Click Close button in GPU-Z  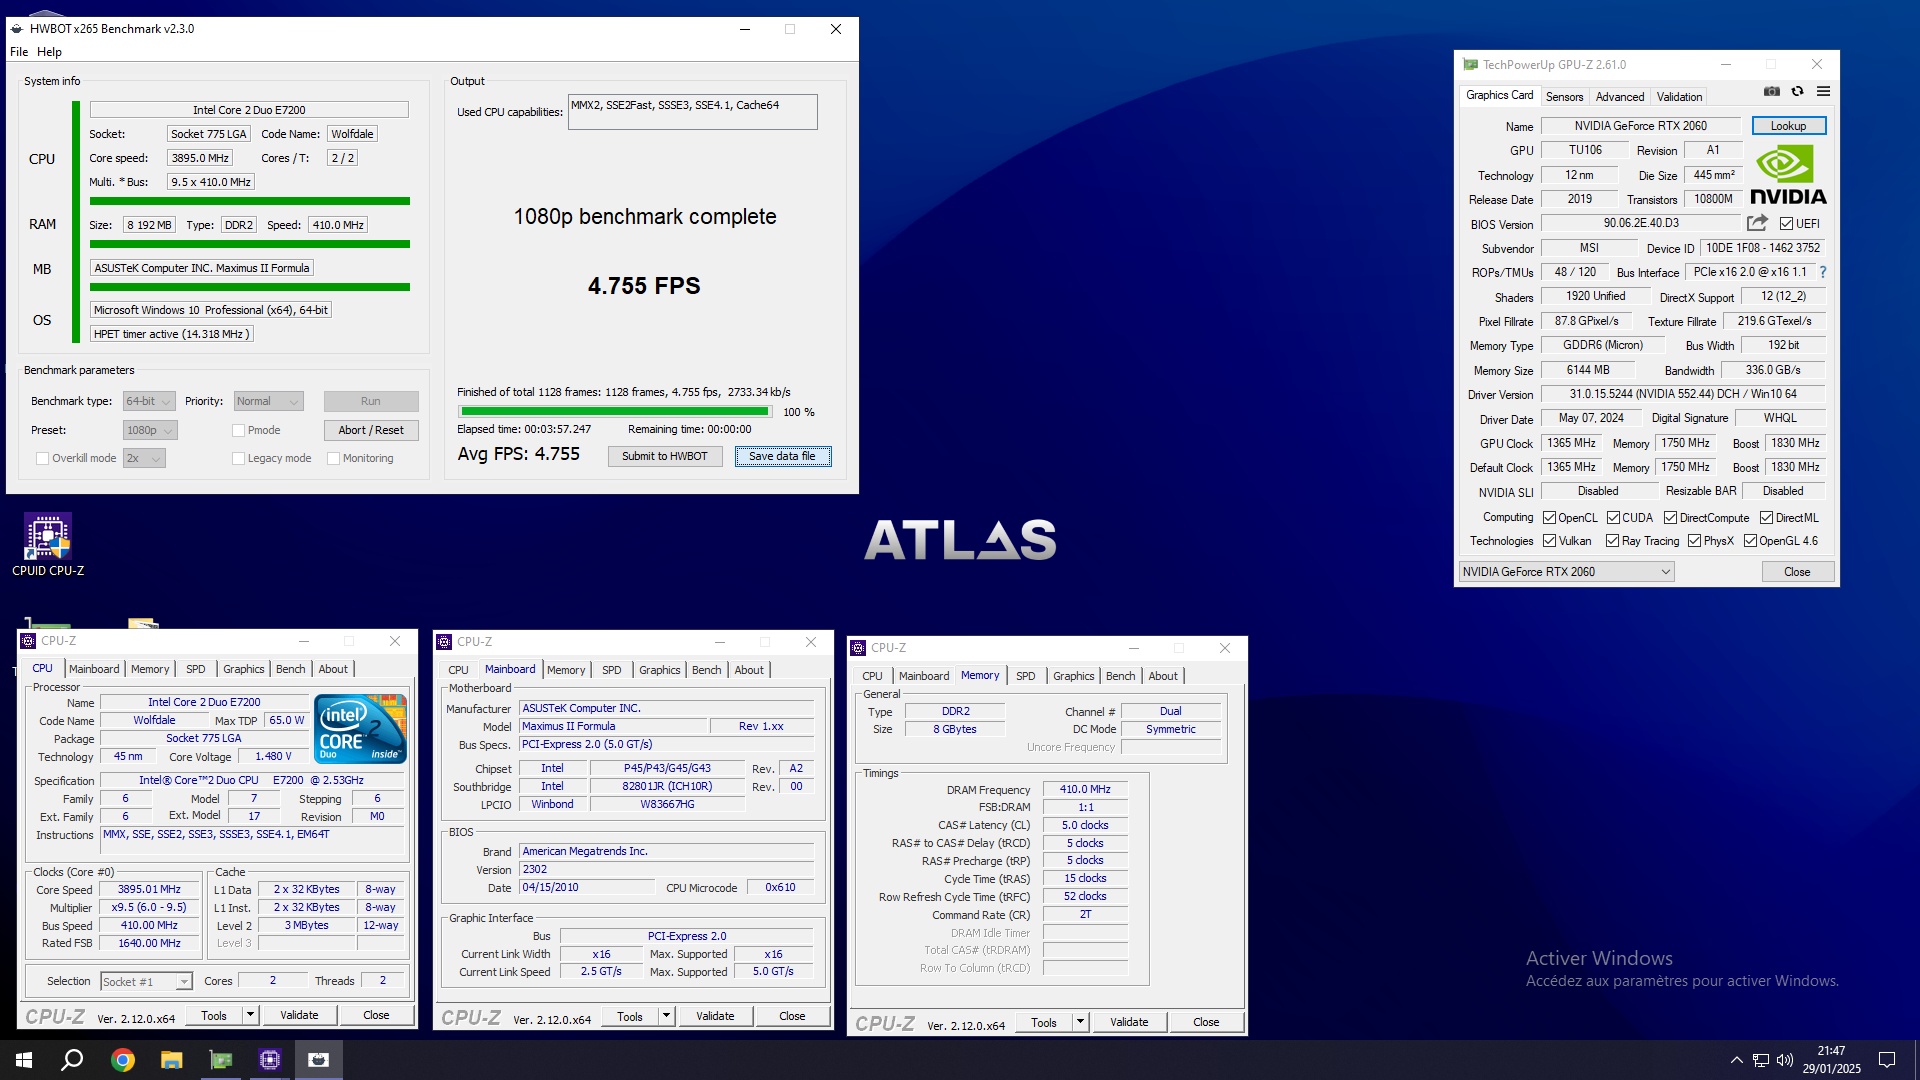coord(1797,572)
